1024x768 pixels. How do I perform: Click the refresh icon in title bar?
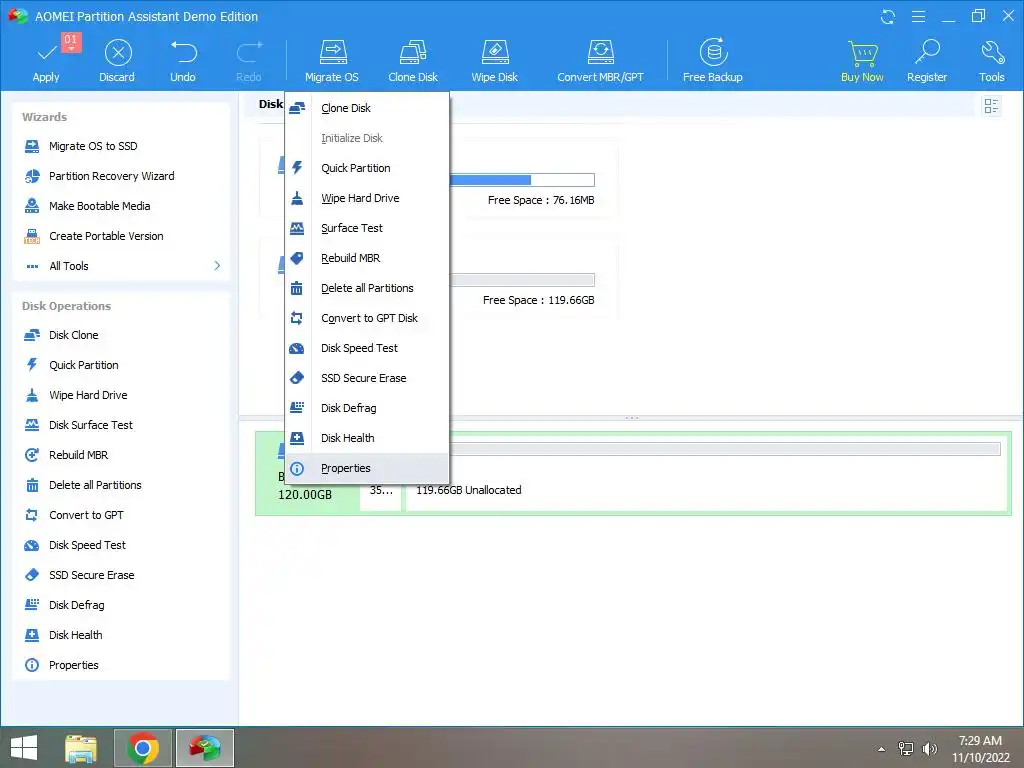coord(888,16)
